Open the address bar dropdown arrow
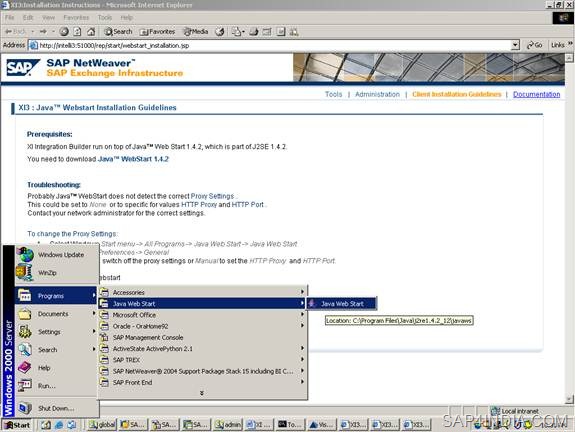Screen dimensions: 575x432 click(x=515, y=45)
